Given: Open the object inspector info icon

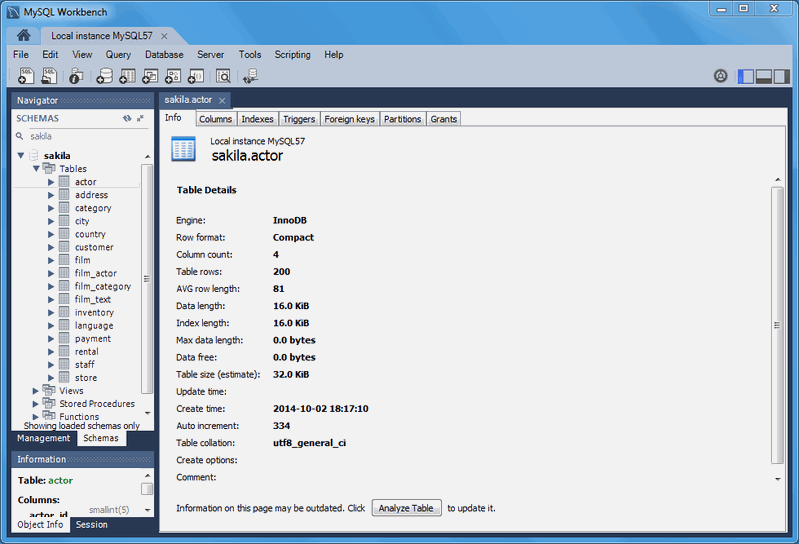Looking at the screenshot, I should click(x=76, y=75).
